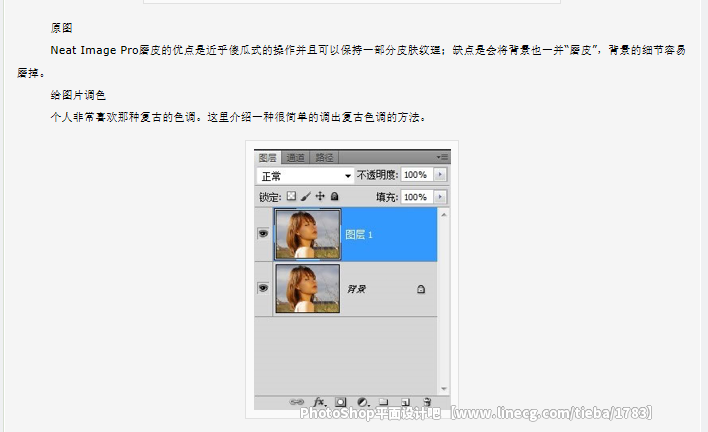
Task: Open the fx layer style menu
Action: 319,402
